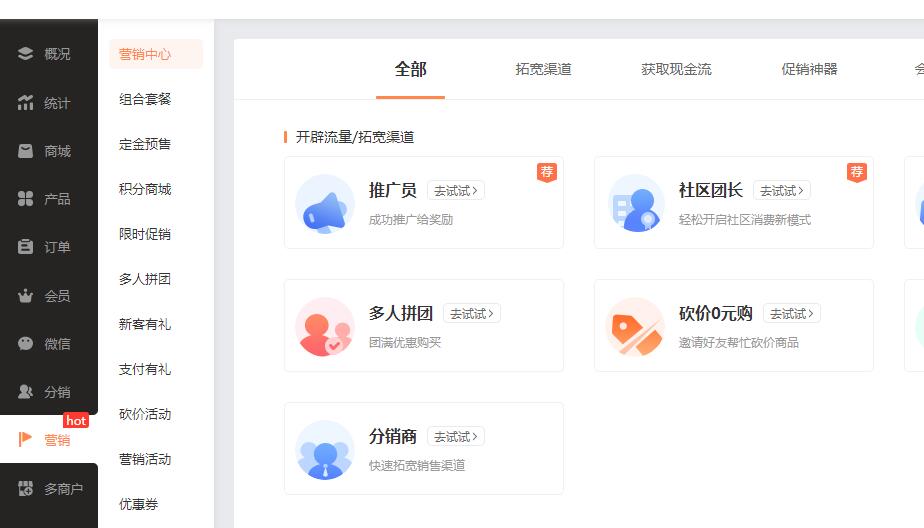Viewport: 924px width, 528px height.
Task: Select 限时促销 in the marketing submenu
Action: 145,234
